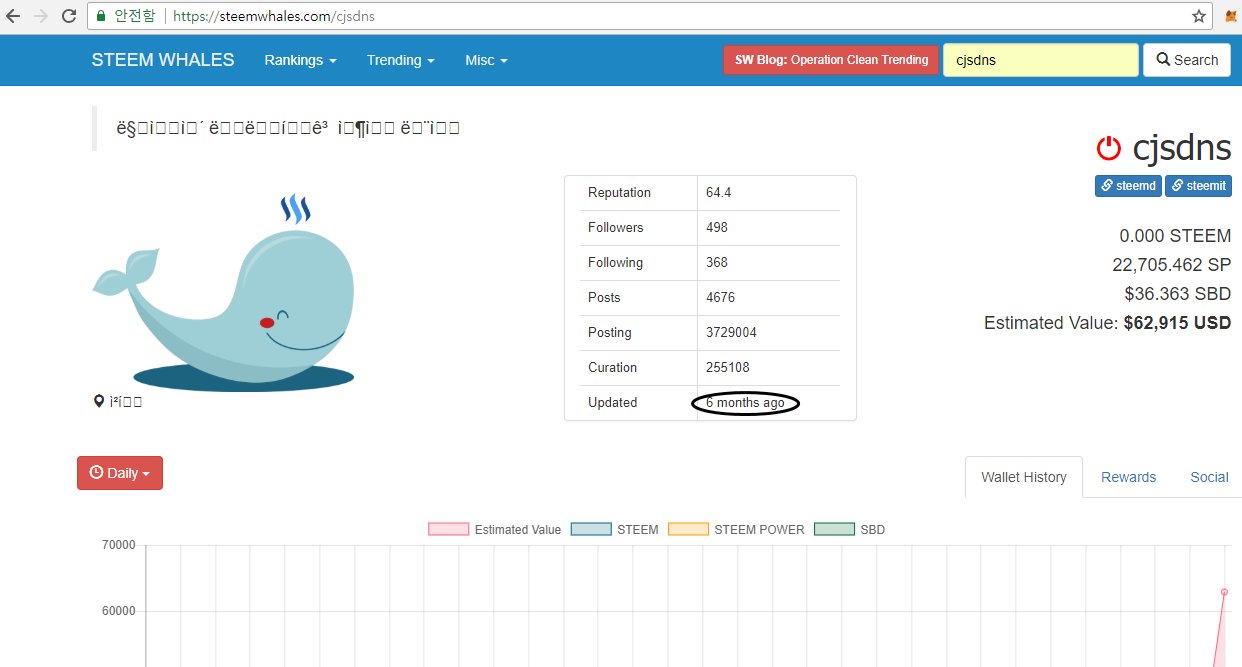
Task: Click the Followers count 498
Action: pos(717,228)
